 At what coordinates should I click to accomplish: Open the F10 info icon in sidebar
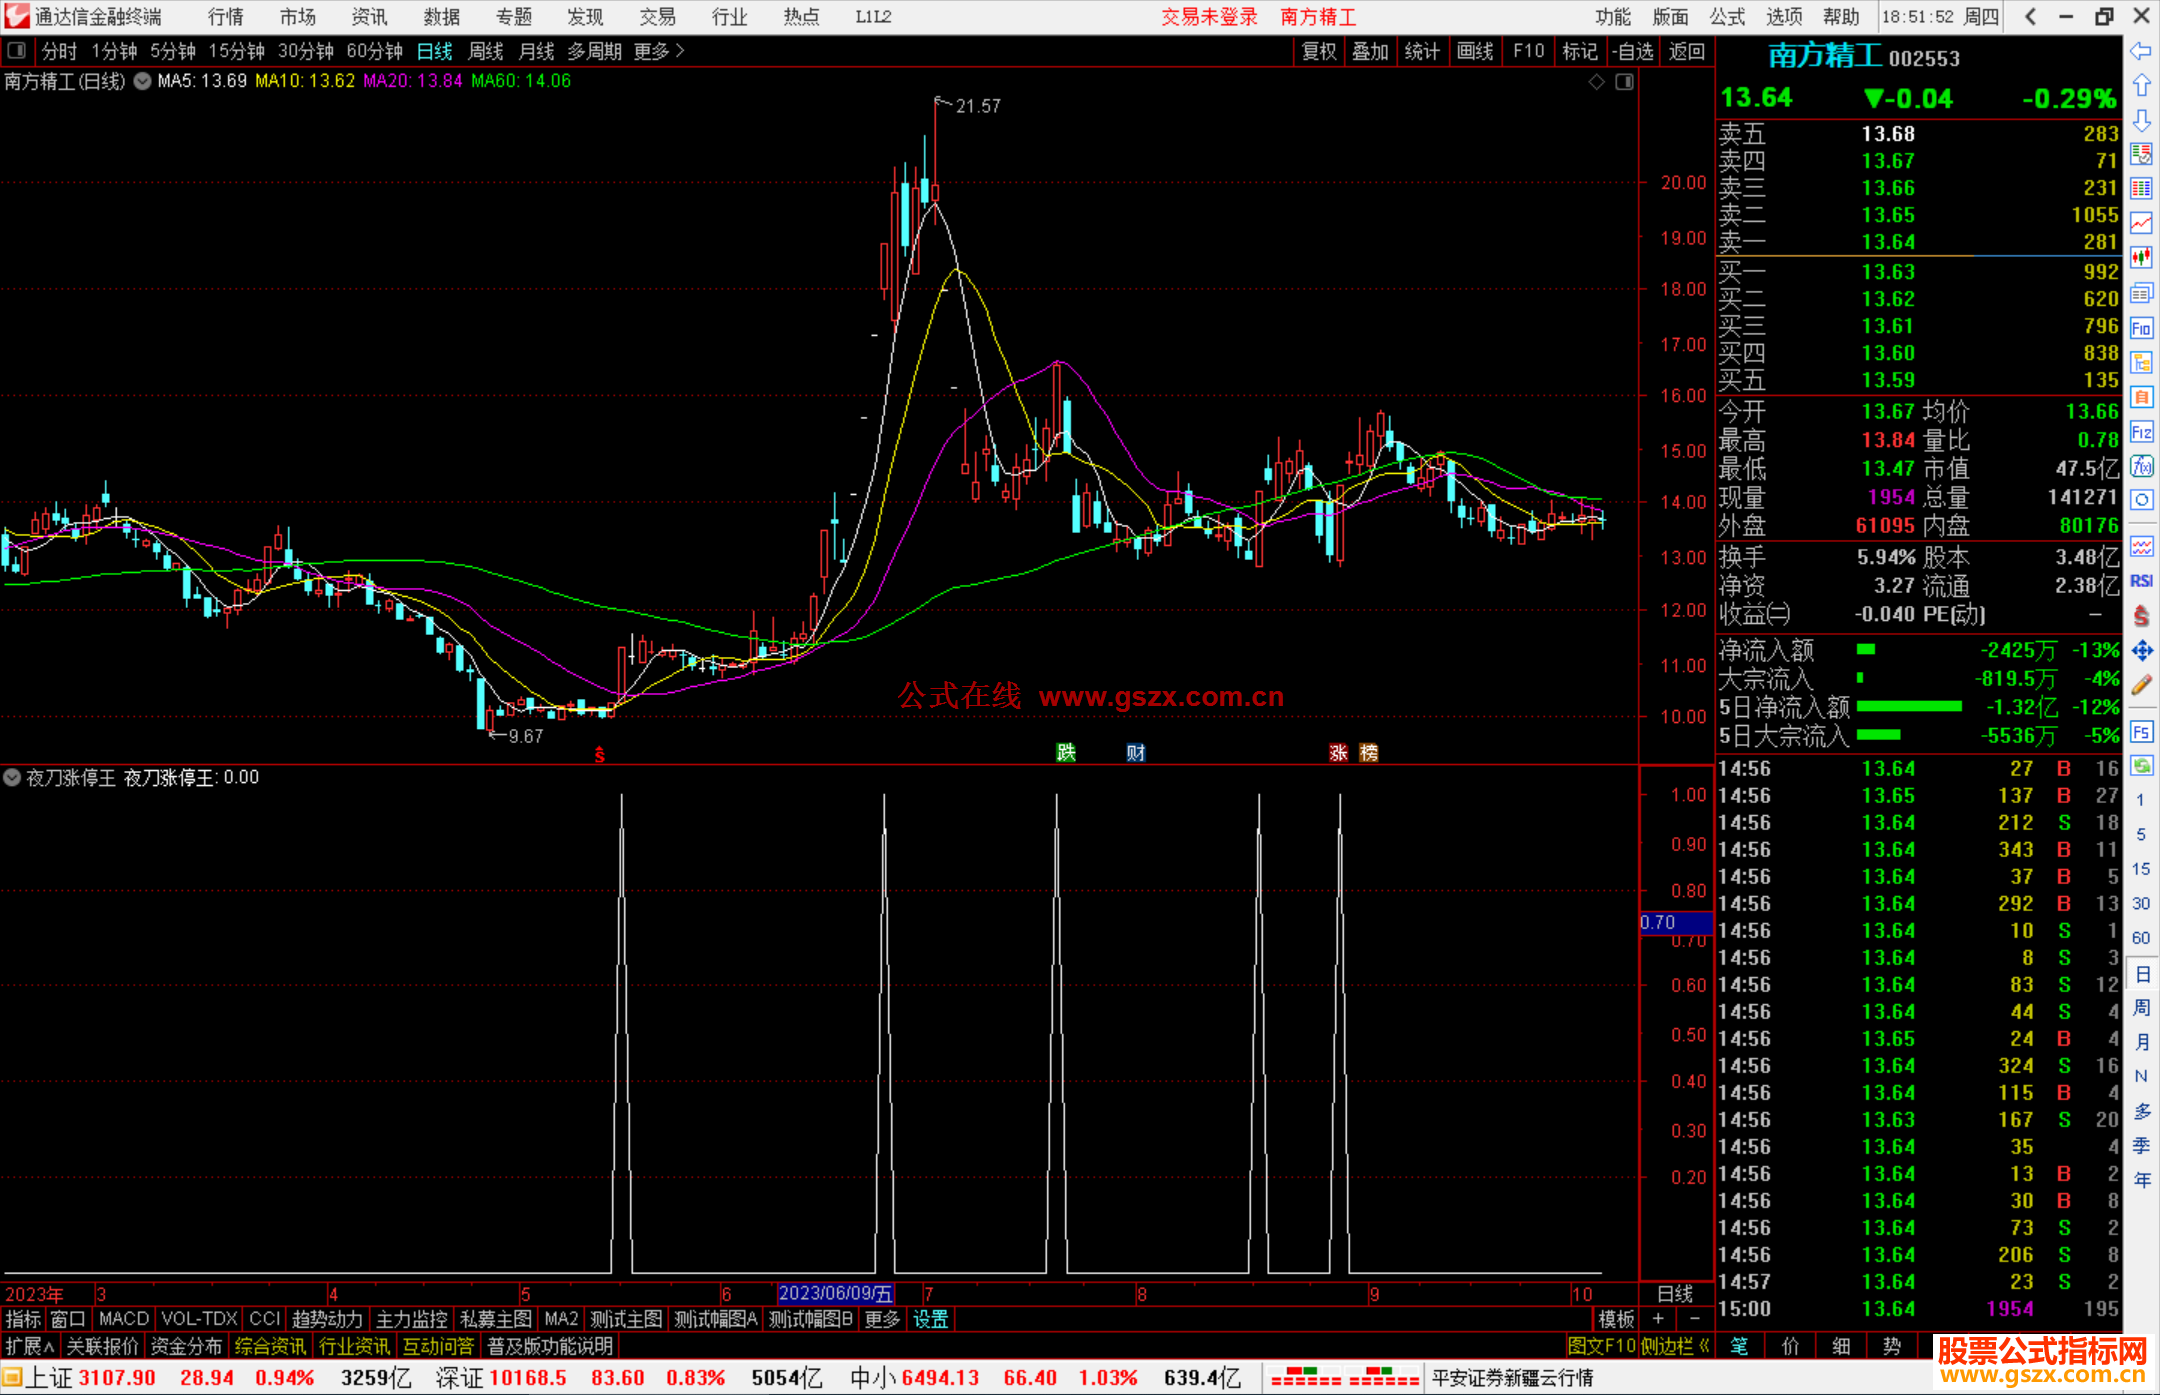[2141, 328]
